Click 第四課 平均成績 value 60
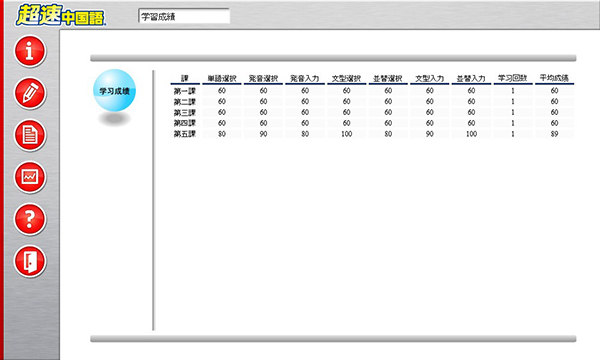600x360 pixels. click(554, 123)
